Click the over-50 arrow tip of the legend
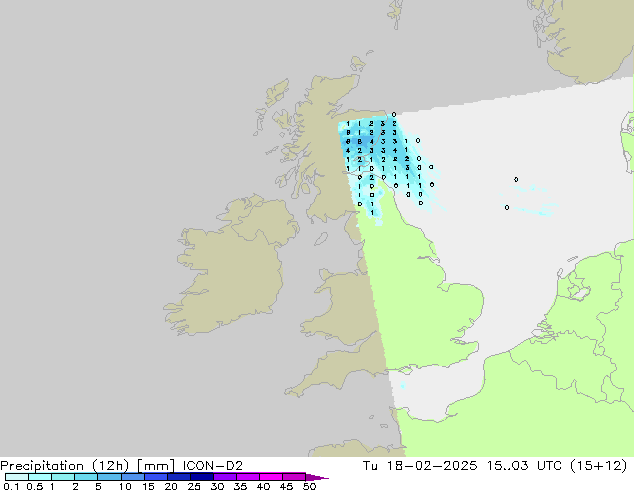This screenshot has width=634, height=490. pyautogui.click(x=317, y=477)
